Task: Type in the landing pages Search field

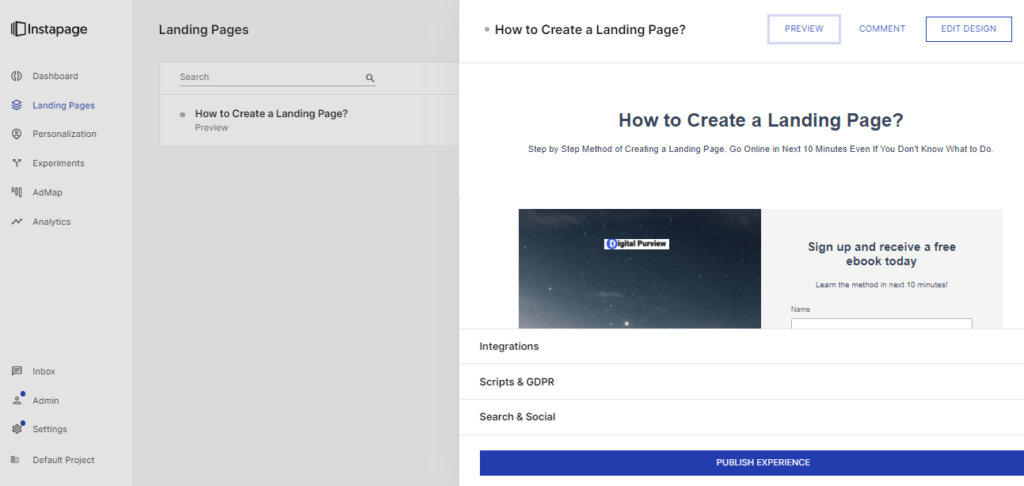Action: click(x=270, y=77)
